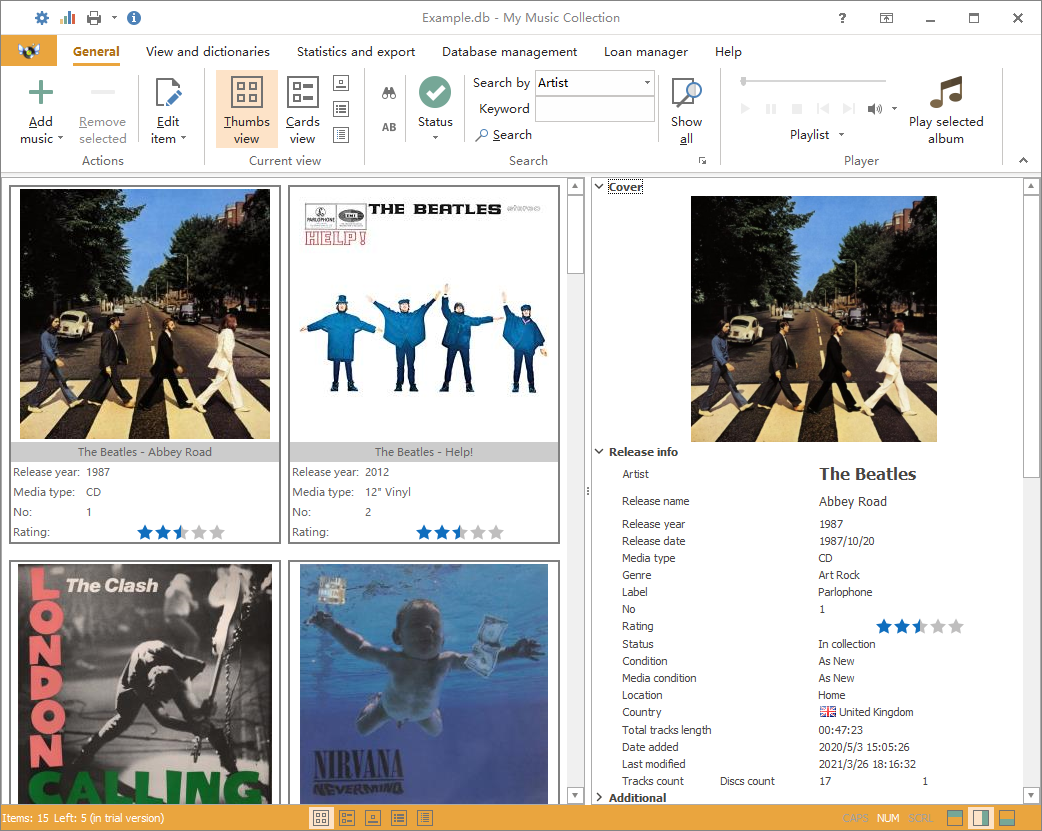Click the printer icon in title bar
The image size is (1042, 831).
pyautogui.click(x=94, y=18)
